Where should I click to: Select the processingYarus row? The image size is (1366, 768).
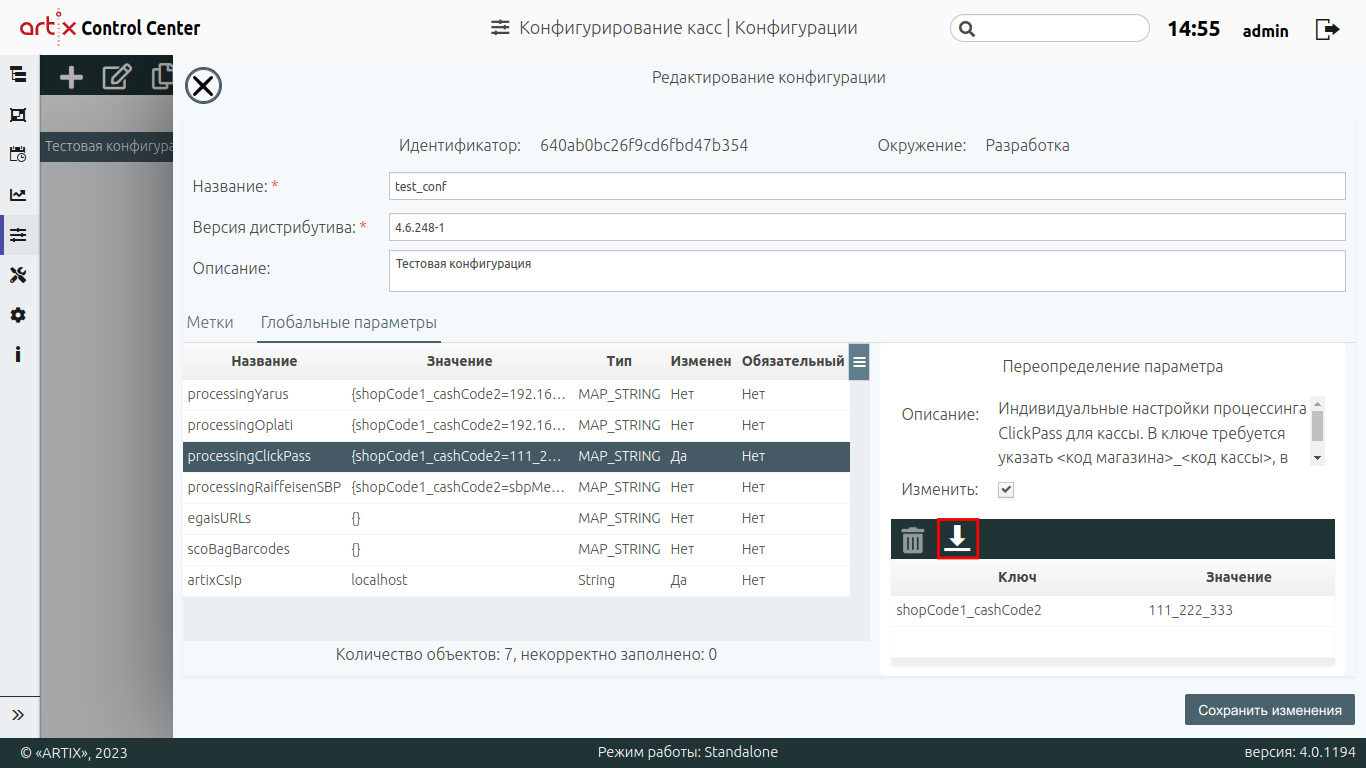[516, 394]
